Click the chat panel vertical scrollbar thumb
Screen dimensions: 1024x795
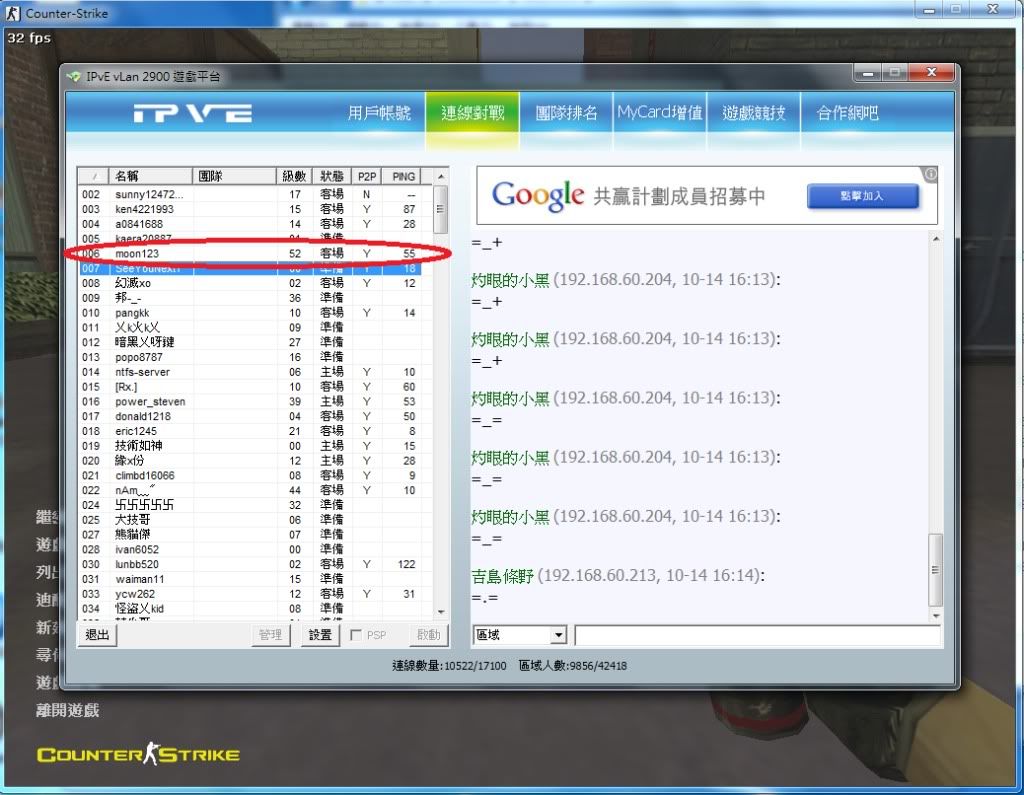tap(935, 568)
